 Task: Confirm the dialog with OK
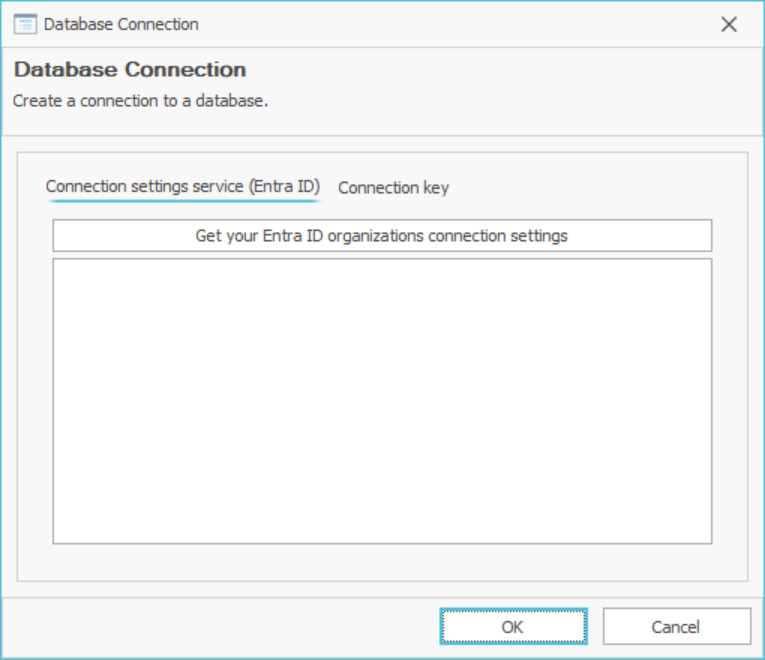click(513, 627)
